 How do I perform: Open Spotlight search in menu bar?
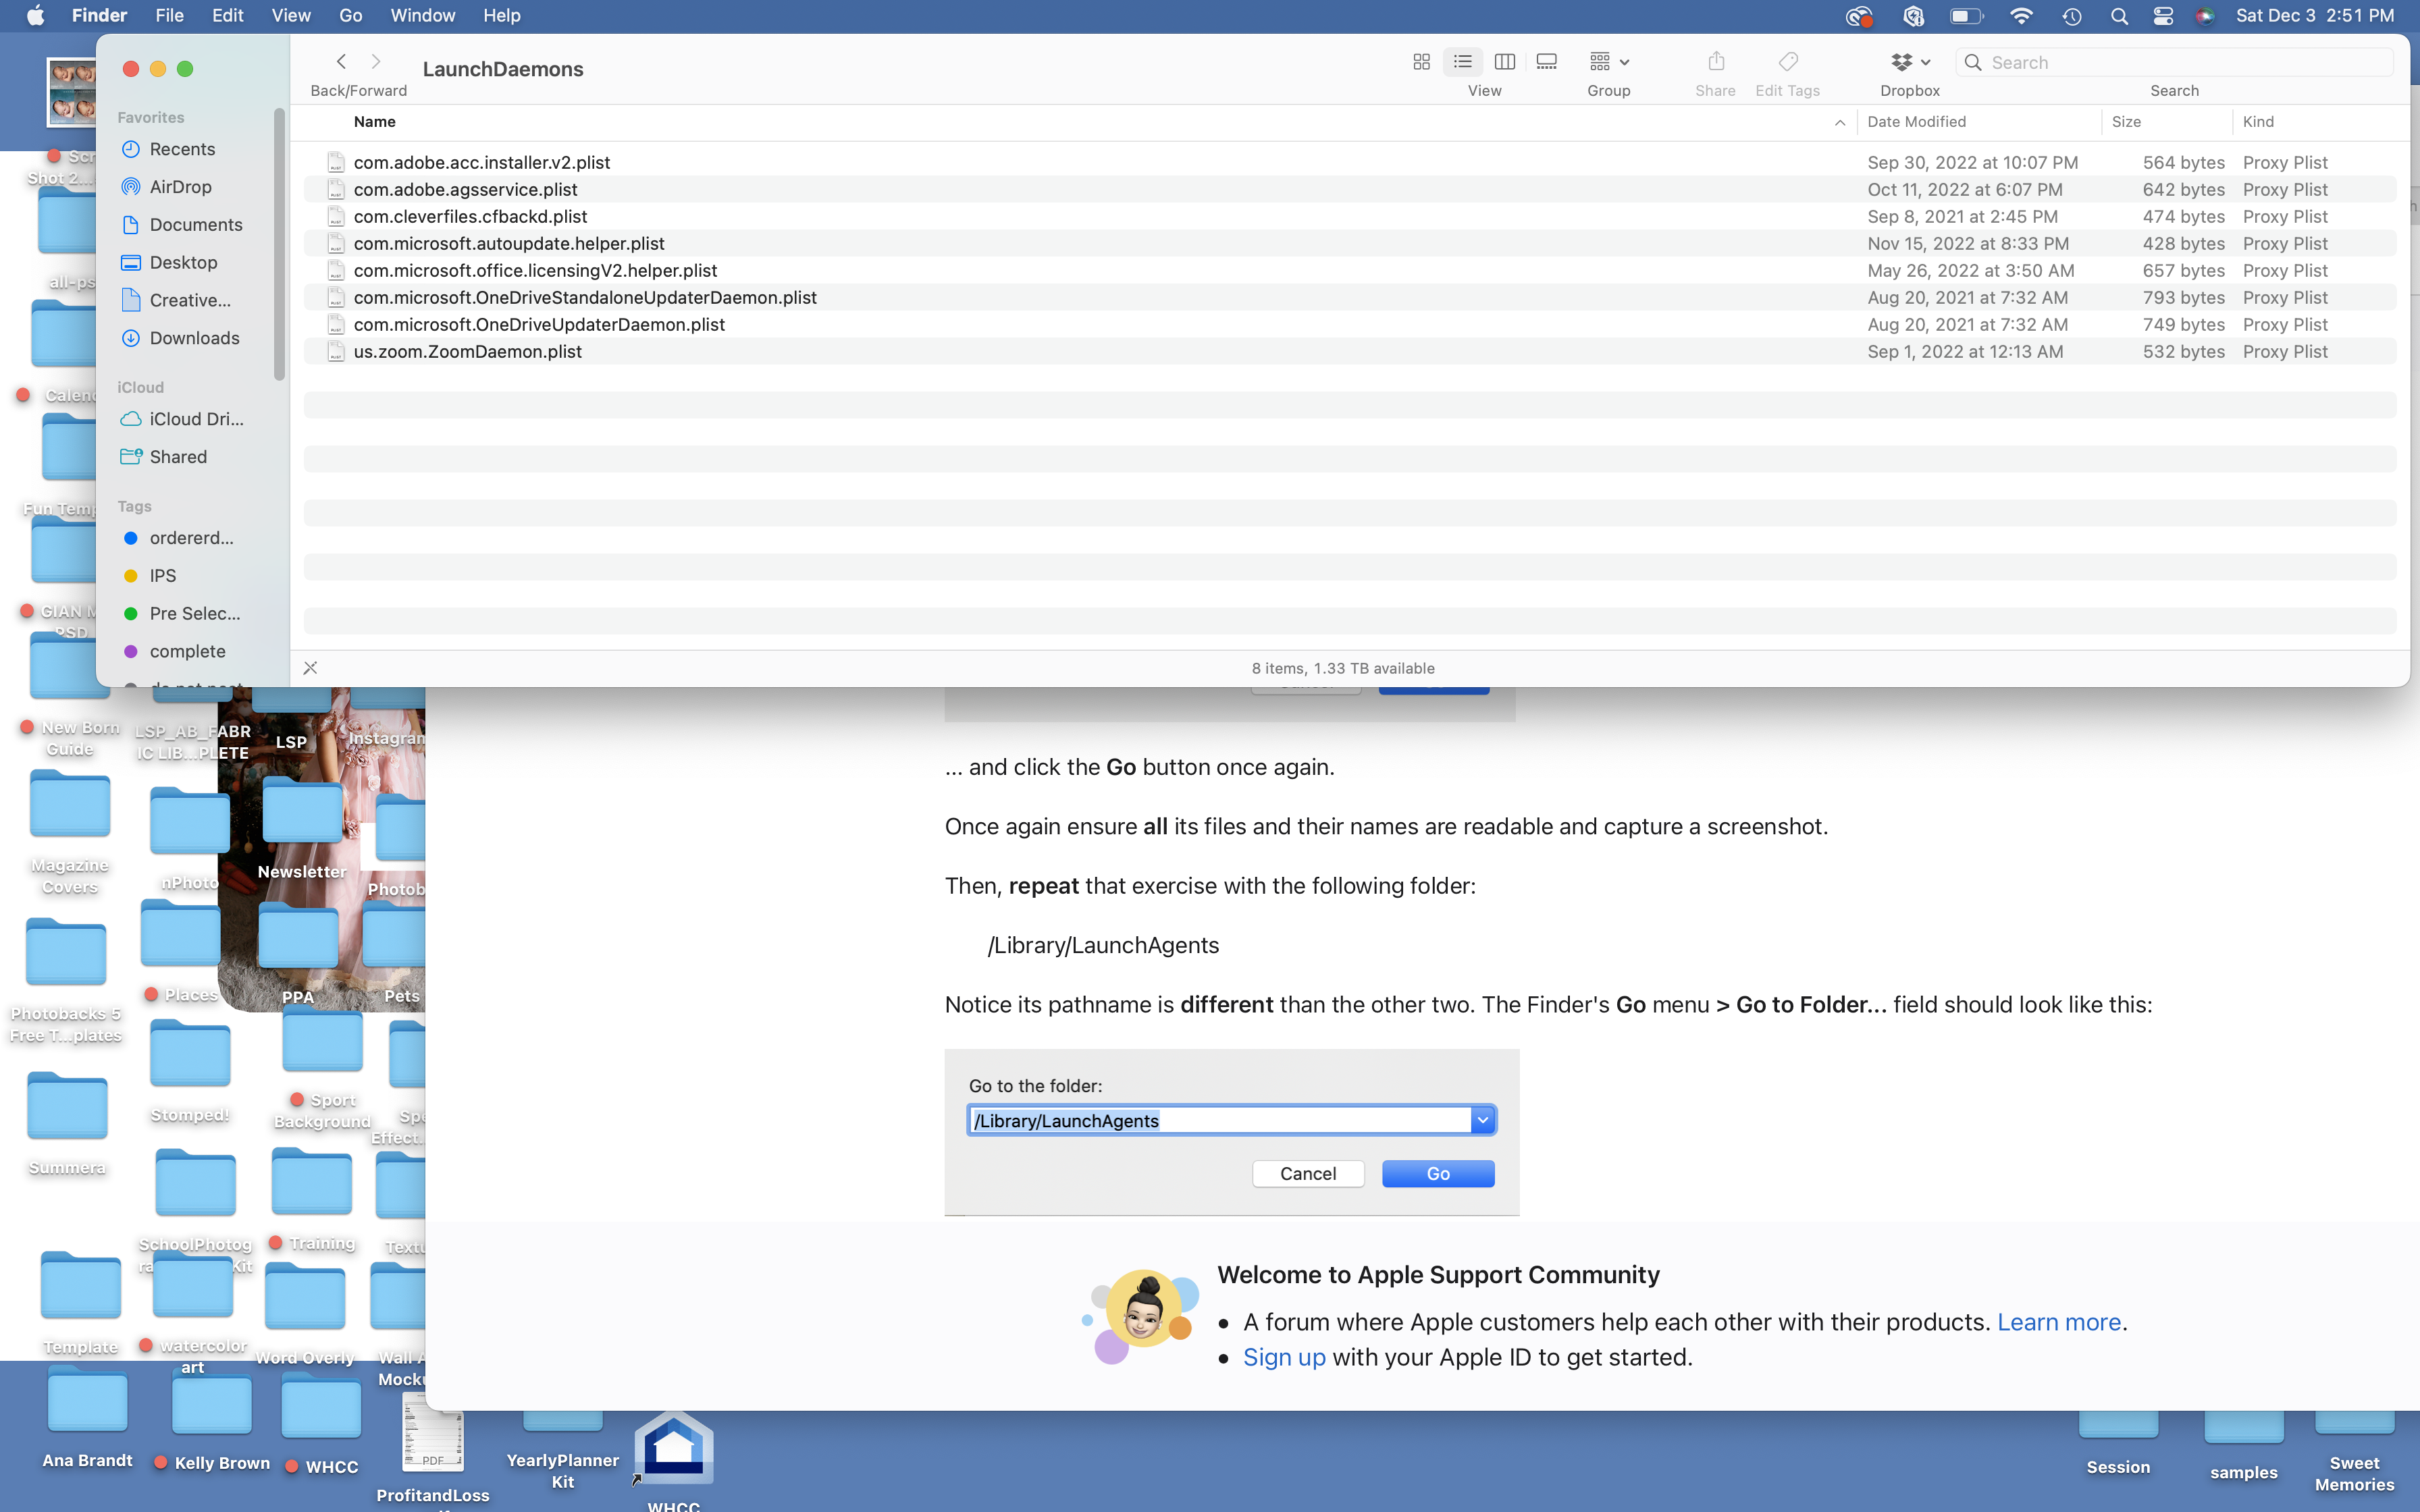point(2118,16)
